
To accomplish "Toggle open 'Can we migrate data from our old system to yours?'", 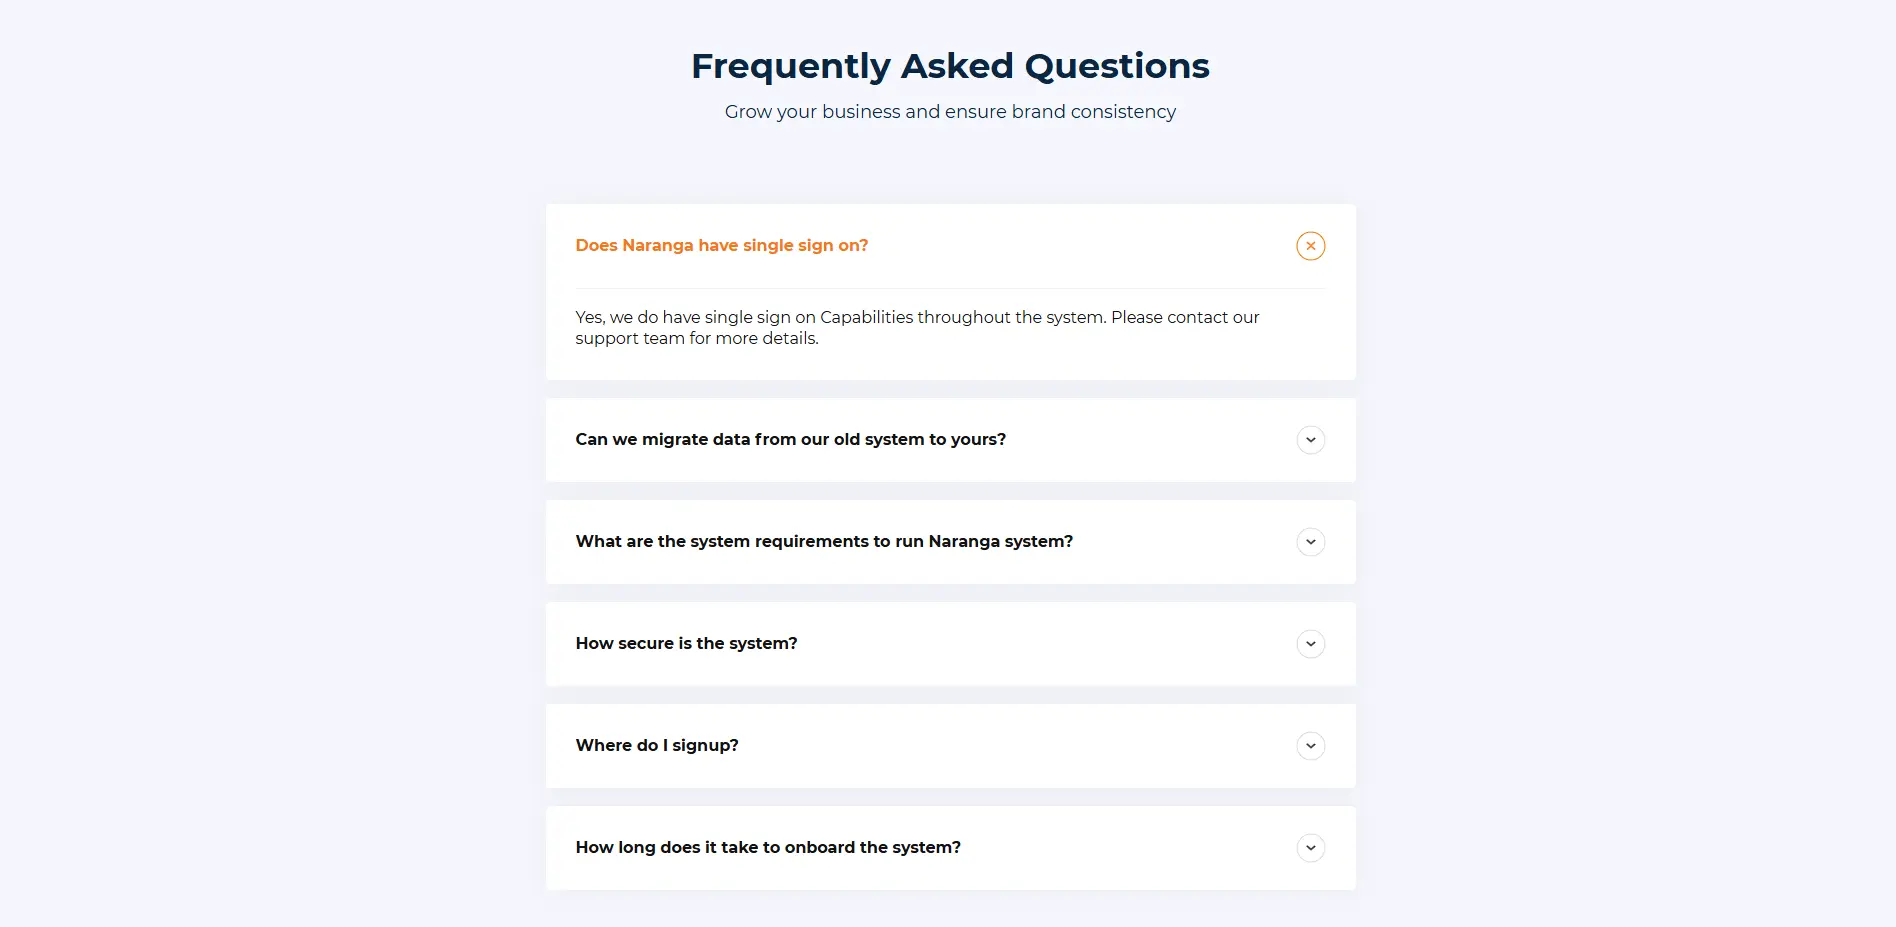I will [x=790, y=440].
